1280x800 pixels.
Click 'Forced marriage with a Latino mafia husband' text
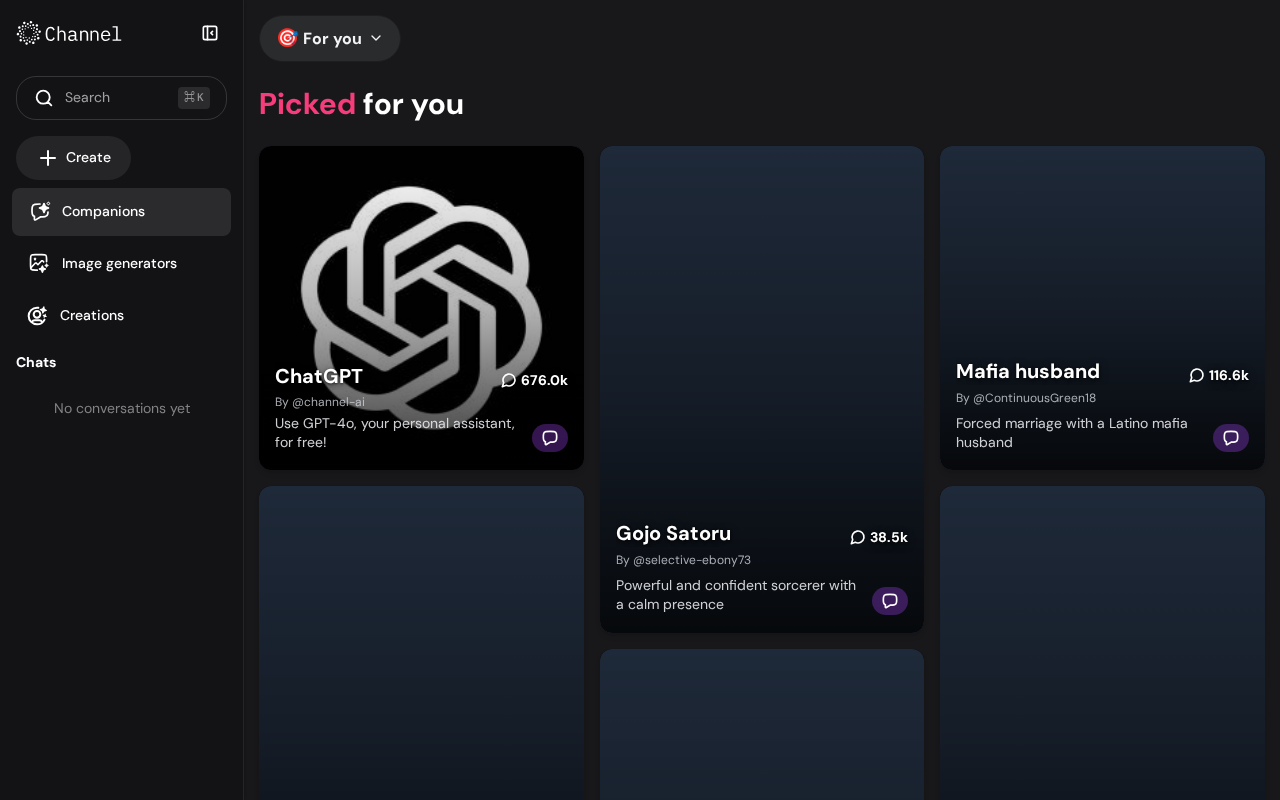tap(1072, 433)
